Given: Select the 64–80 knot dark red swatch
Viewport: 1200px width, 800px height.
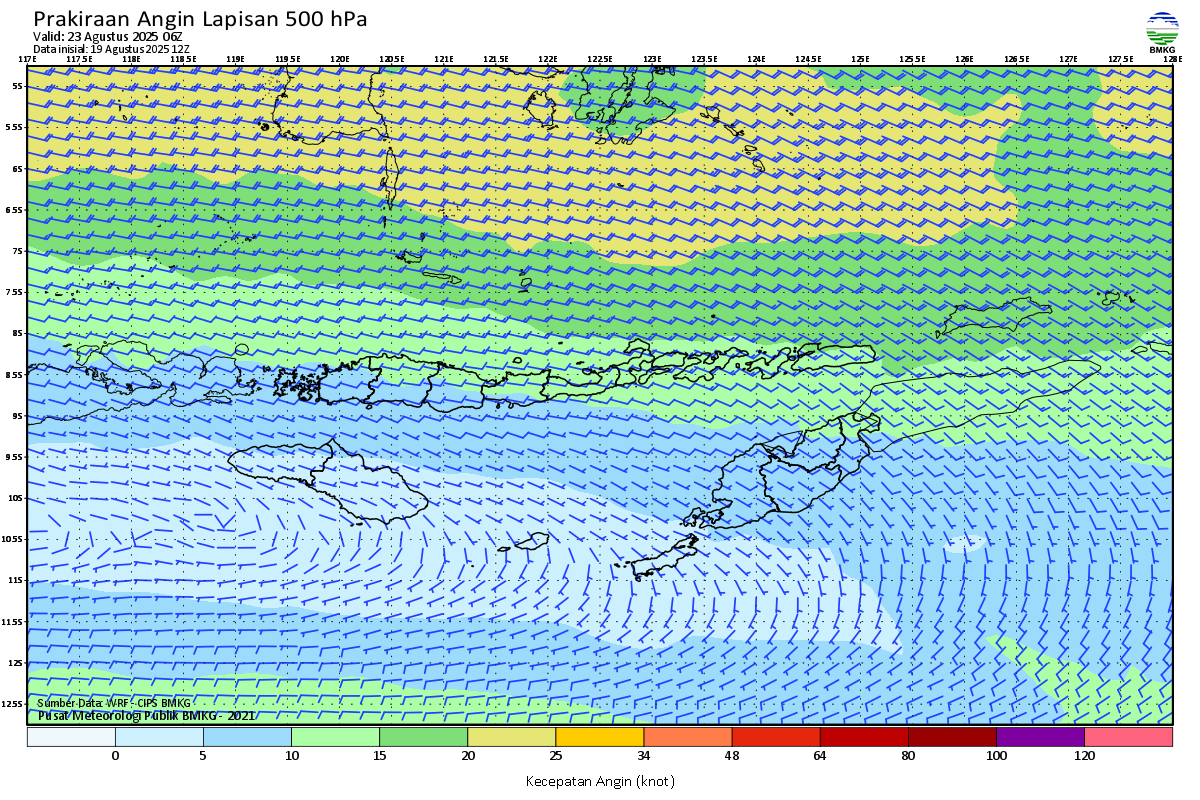Looking at the screenshot, I should click(x=863, y=737).
